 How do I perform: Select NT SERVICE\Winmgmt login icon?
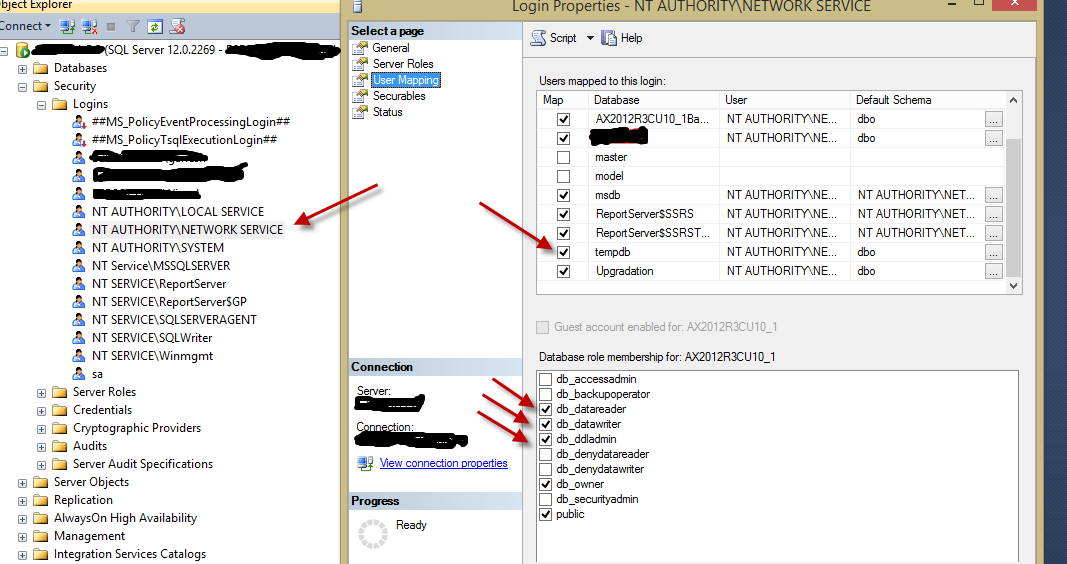[79, 356]
